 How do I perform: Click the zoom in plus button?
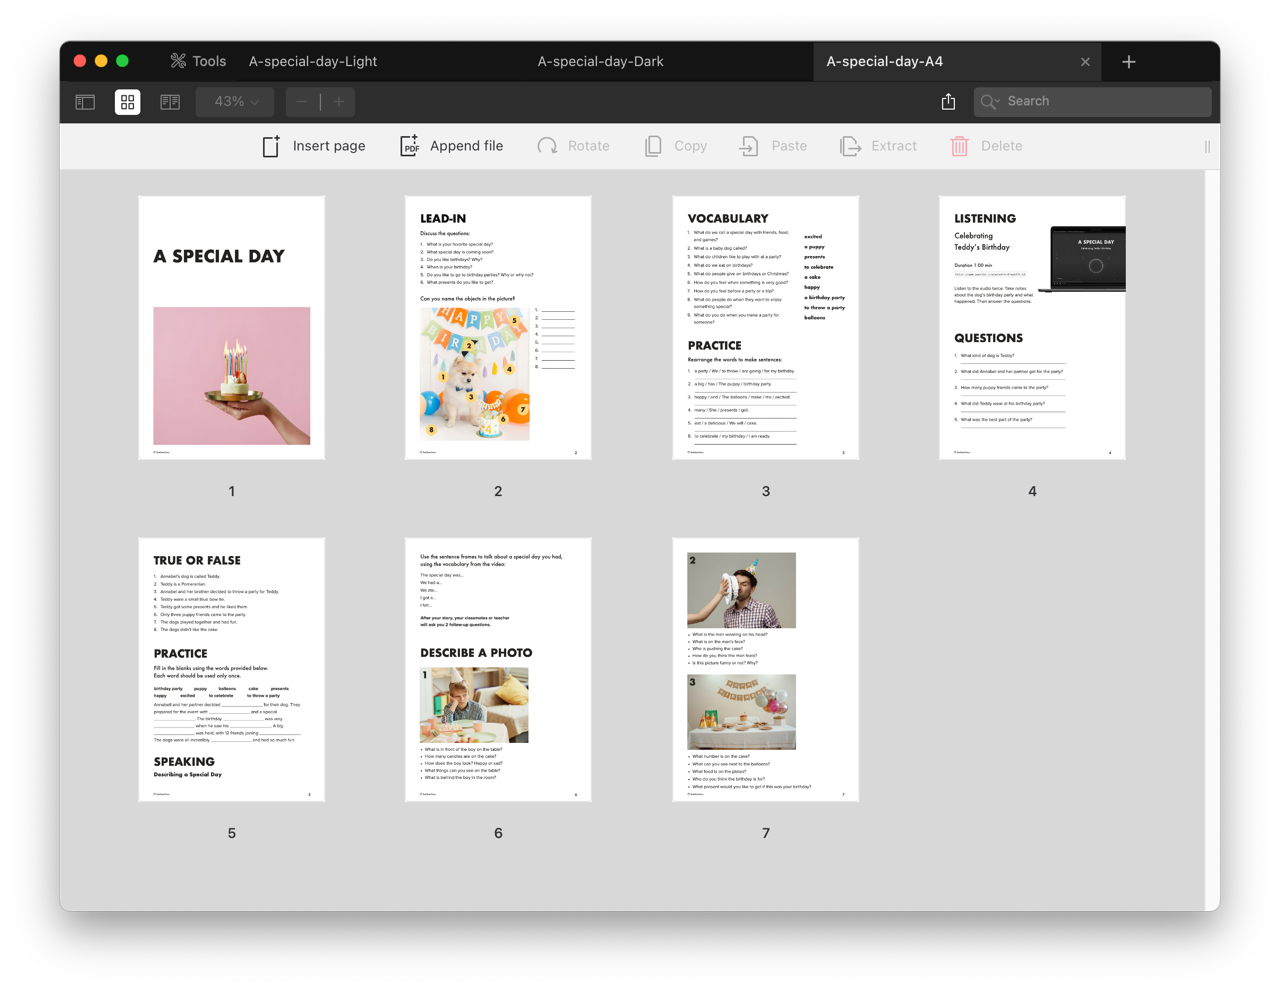[339, 102]
